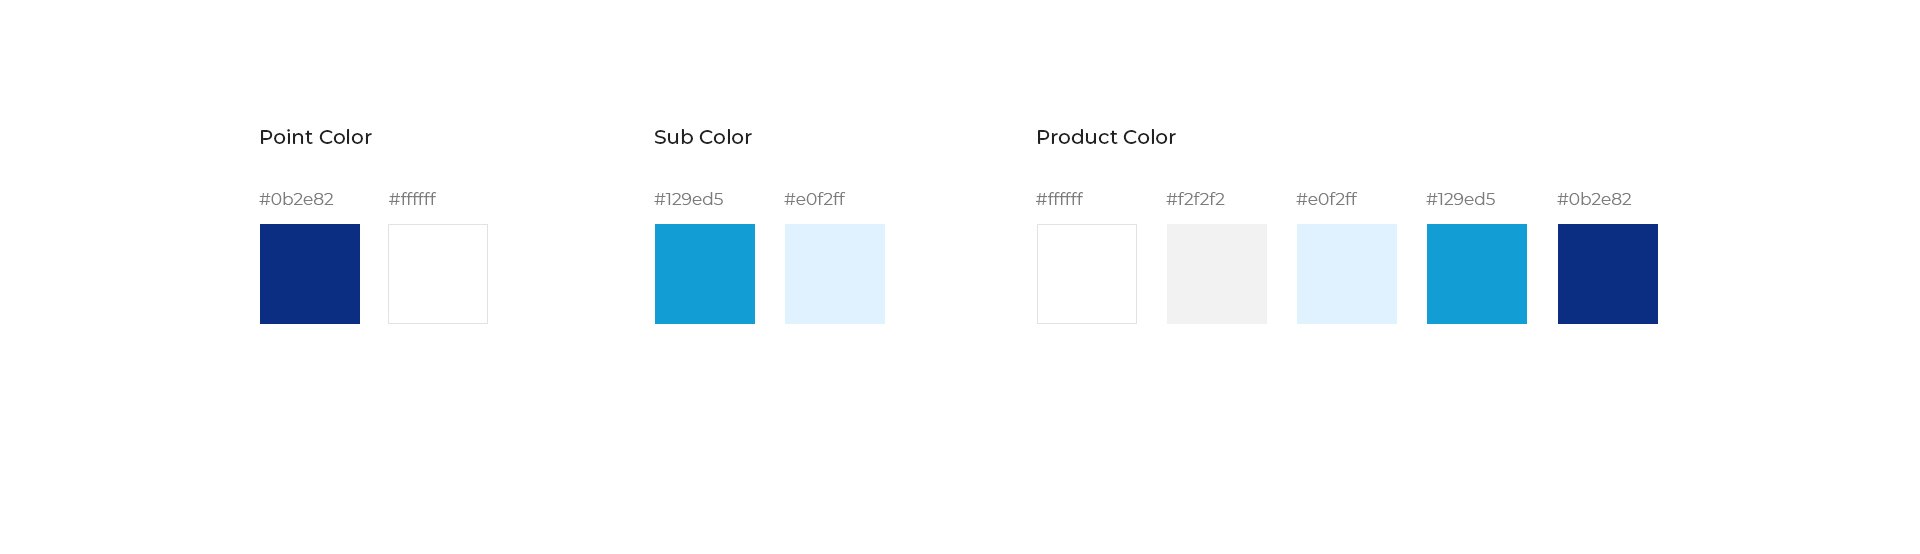The width and height of the screenshot is (1920, 554).
Task: Click the #129ed5 label under Sub Color
Action: coord(689,199)
